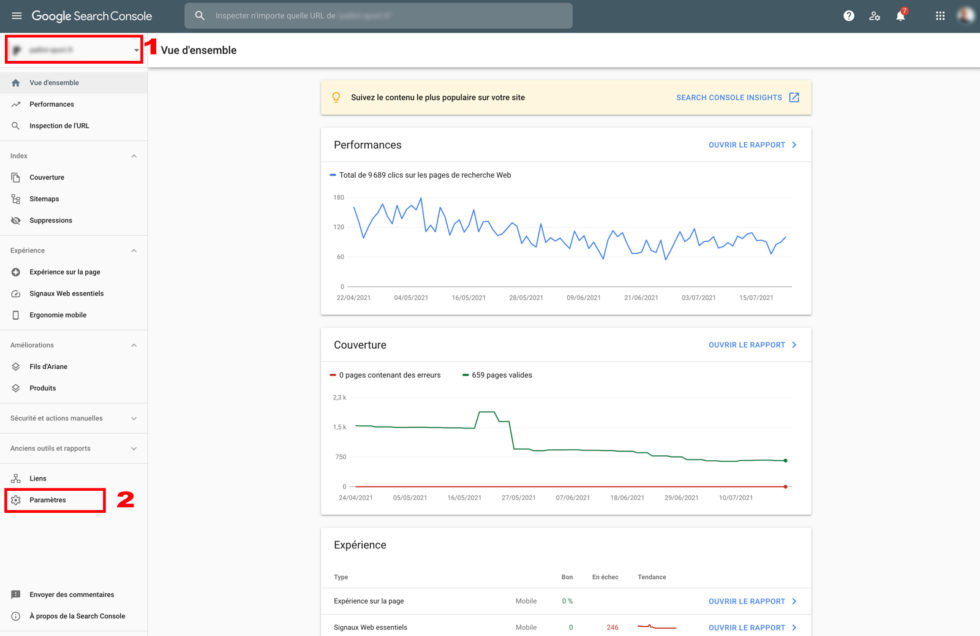
Task: Open Envoyer des commentaires feedback
Action: click(x=71, y=595)
